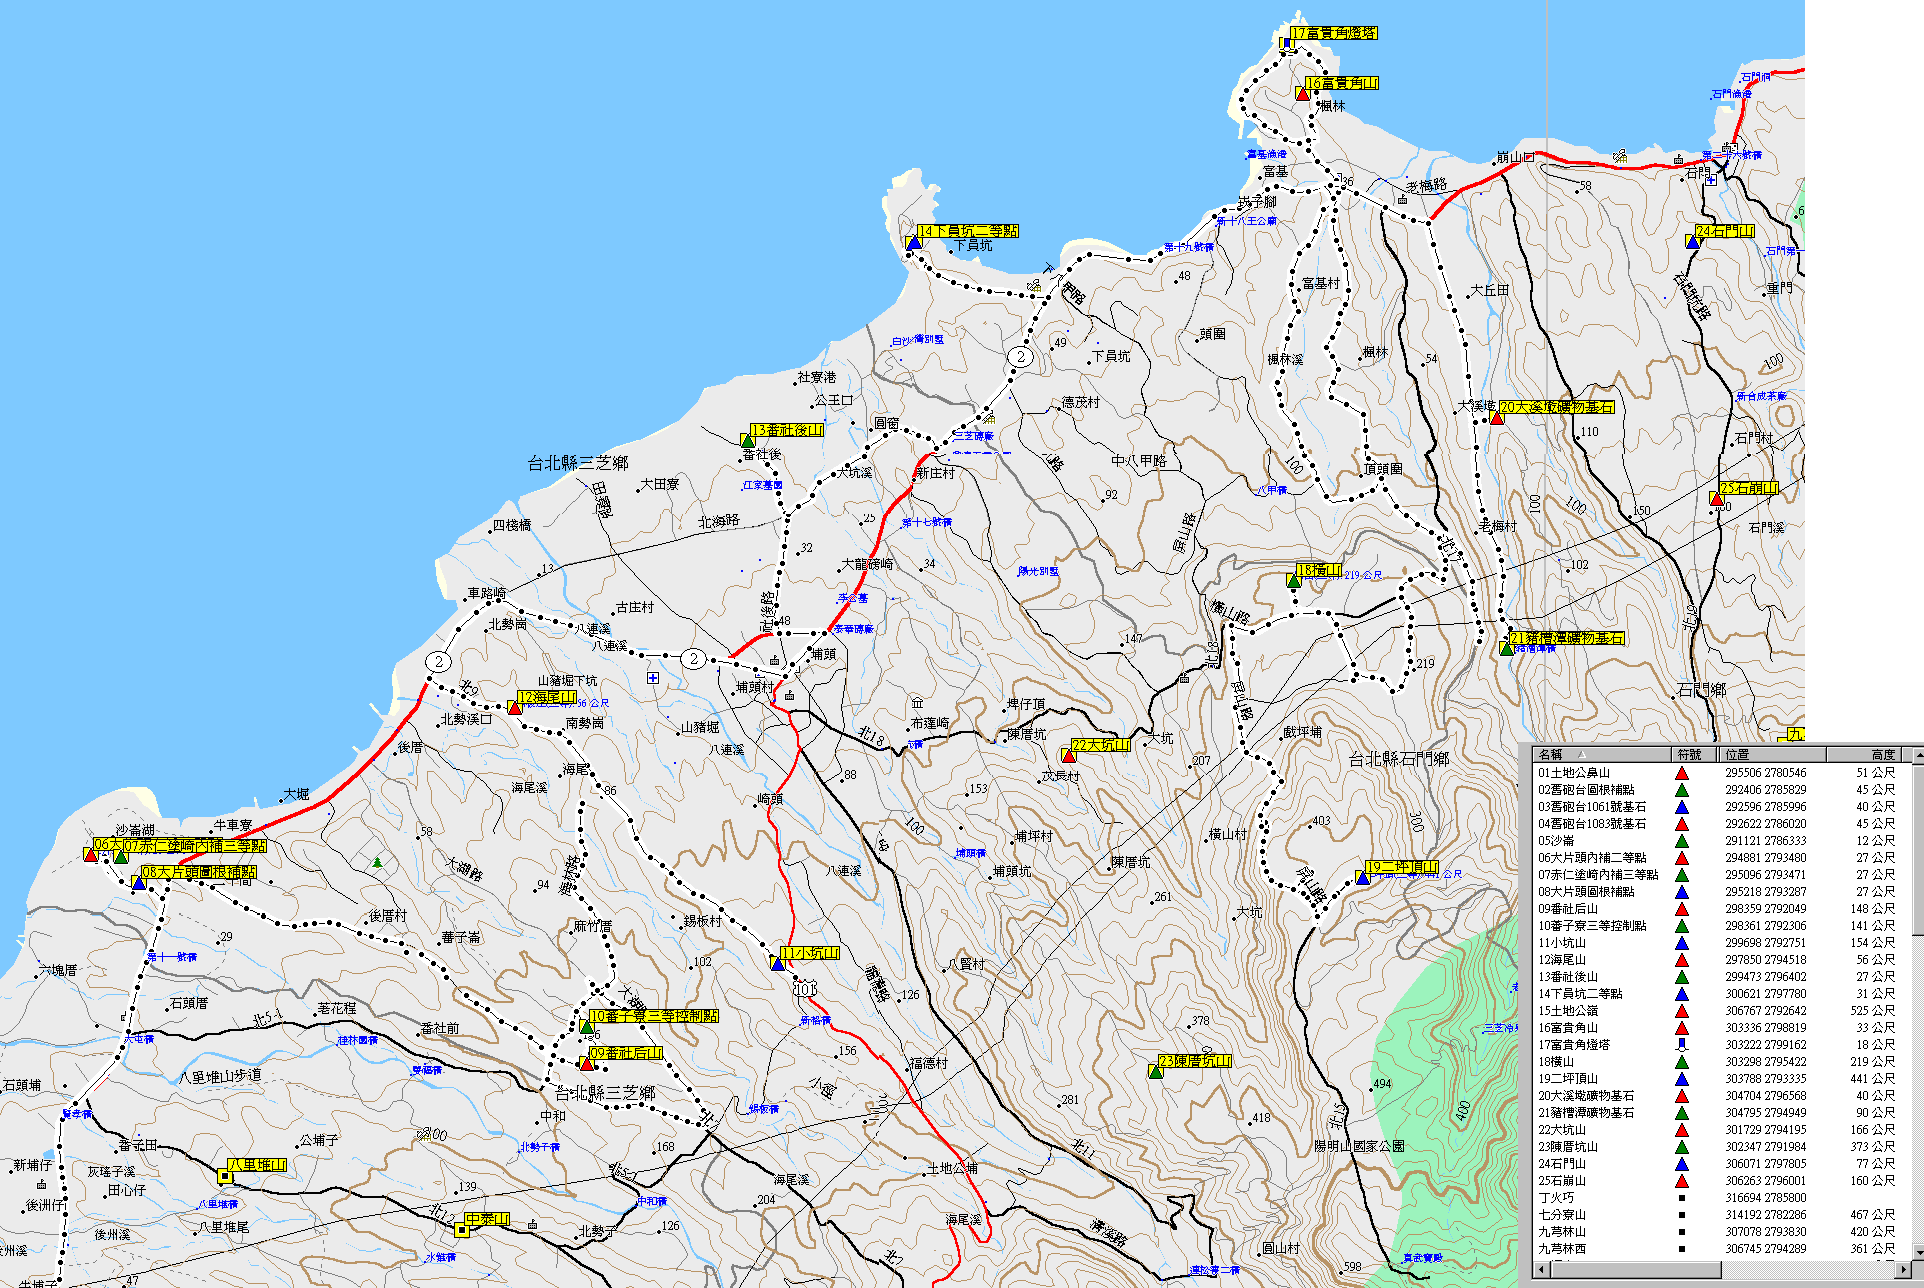Viewport: 1924px width, 1288px height.
Task: Click the red triangle marker for 12海尾山 on map
Action: [x=514, y=707]
